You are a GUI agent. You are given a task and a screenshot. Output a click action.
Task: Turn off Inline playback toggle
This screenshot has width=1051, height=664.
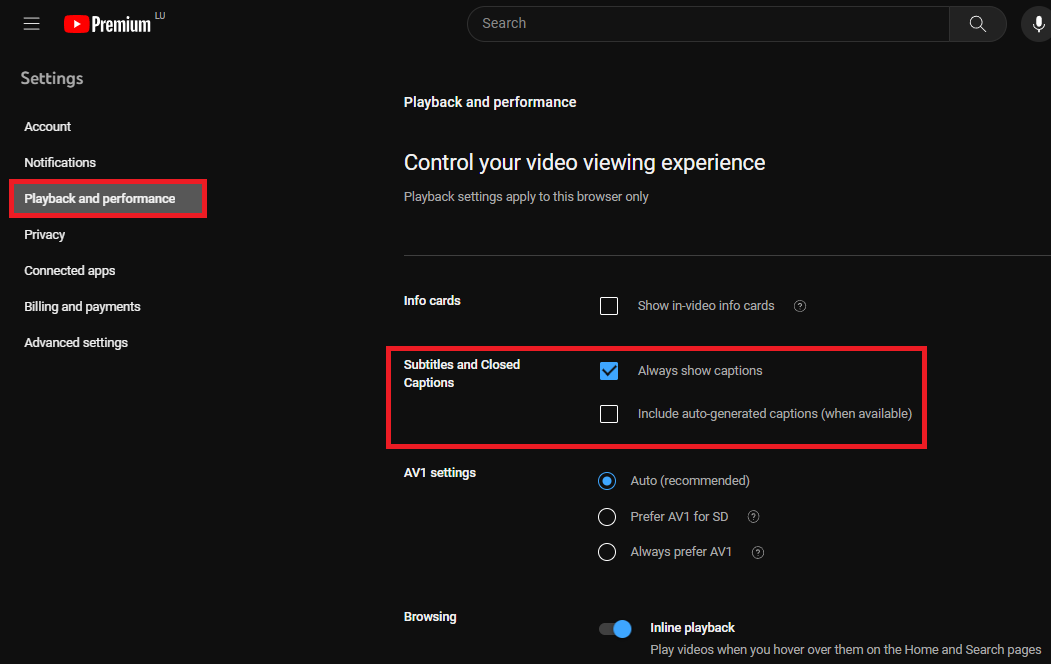click(616, 629)
